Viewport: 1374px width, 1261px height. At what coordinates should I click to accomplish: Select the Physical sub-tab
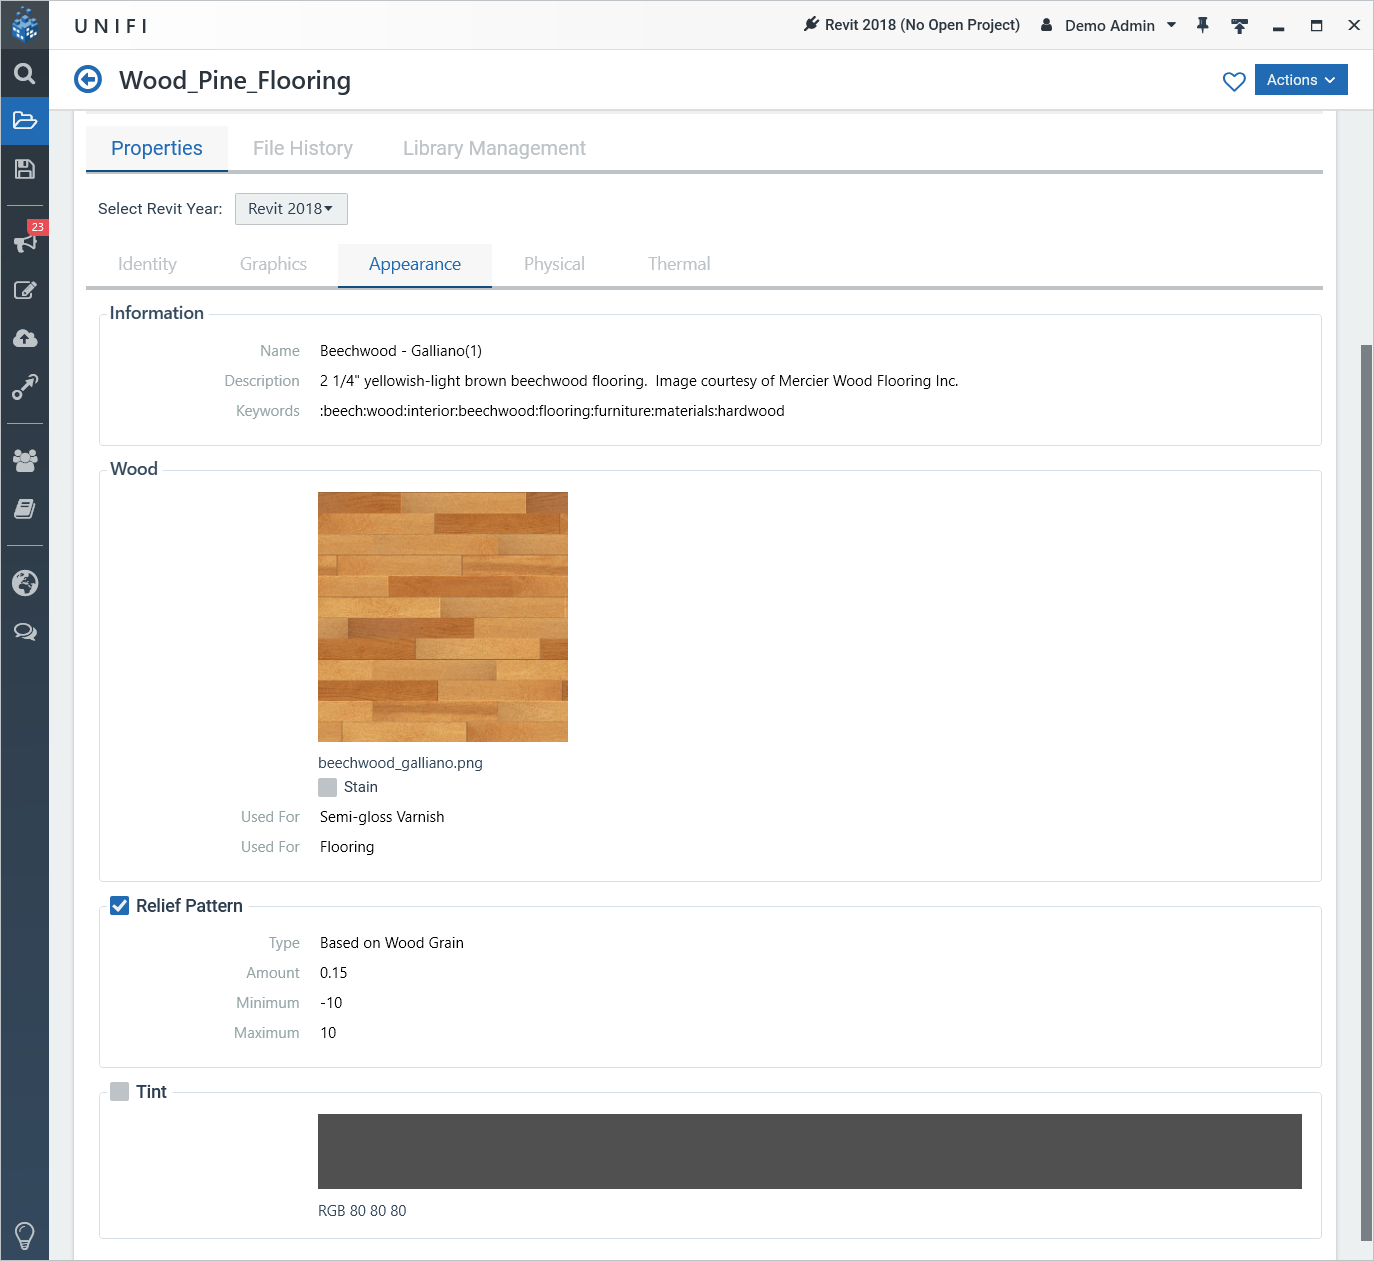554,264
